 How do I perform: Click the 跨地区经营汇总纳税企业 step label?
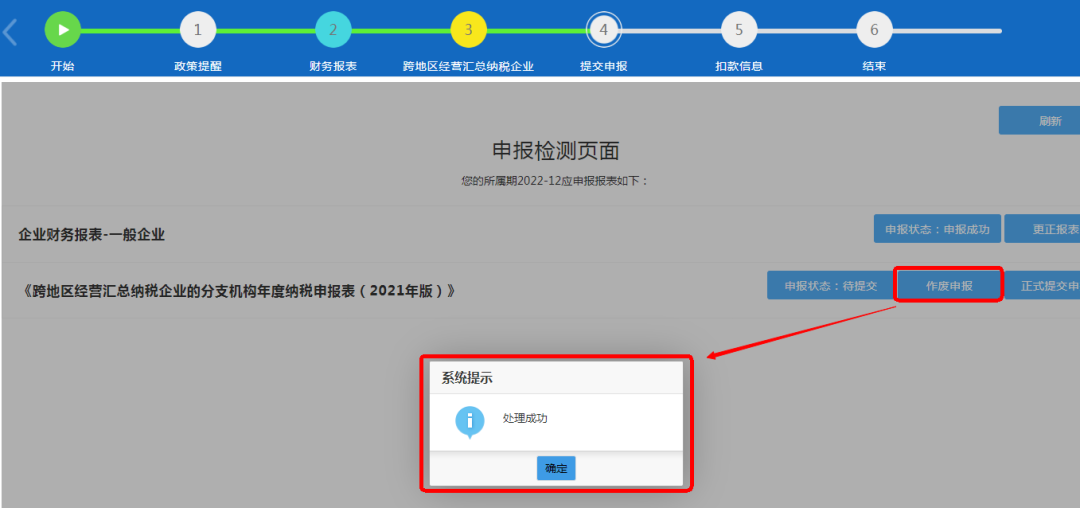coord(468,66)
